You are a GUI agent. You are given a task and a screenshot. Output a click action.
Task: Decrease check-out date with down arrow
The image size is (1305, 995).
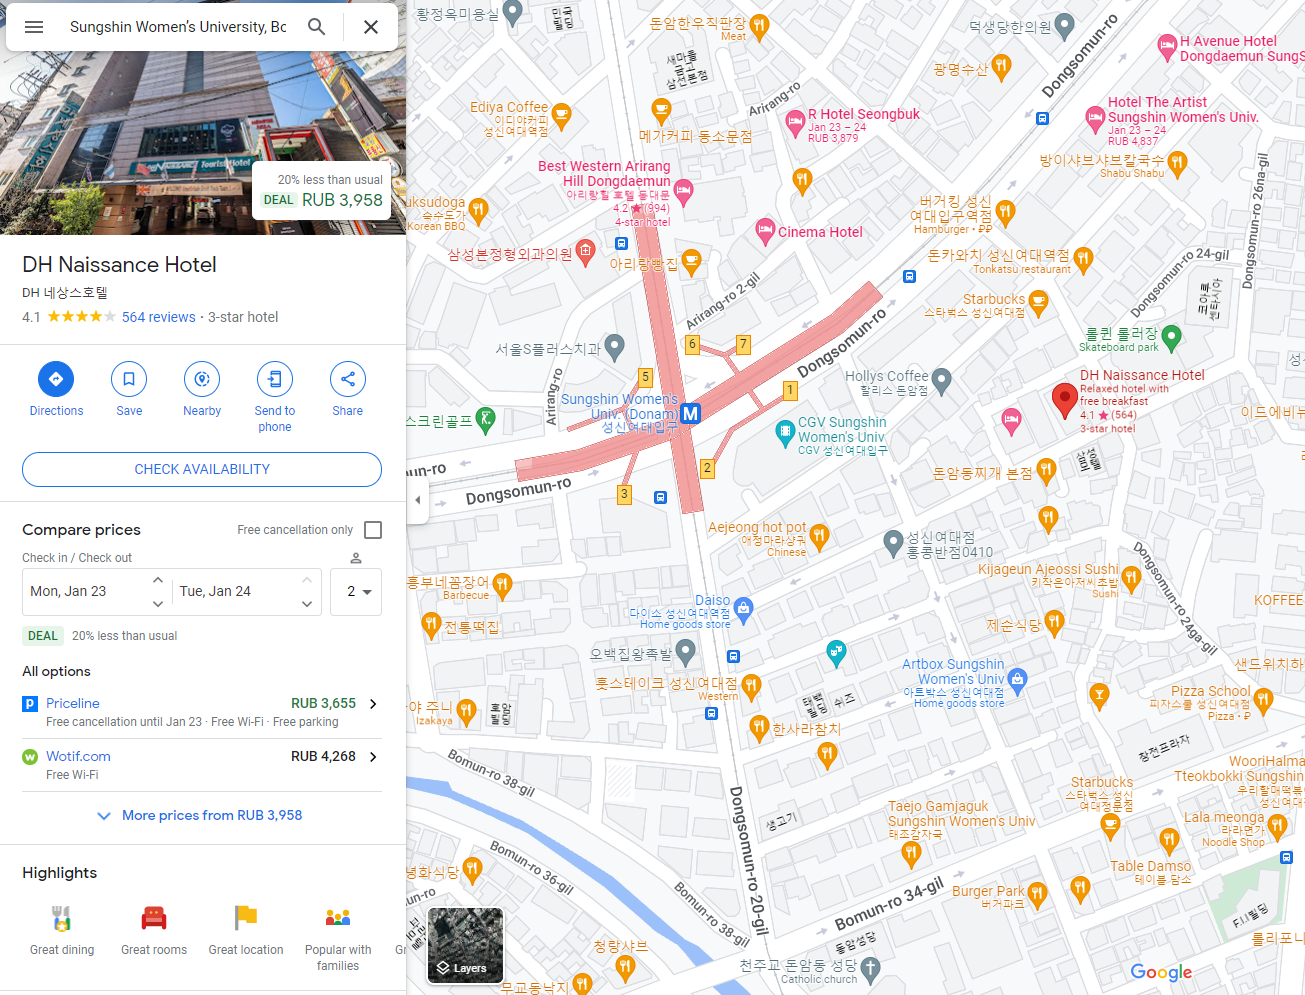coord(307,604)
